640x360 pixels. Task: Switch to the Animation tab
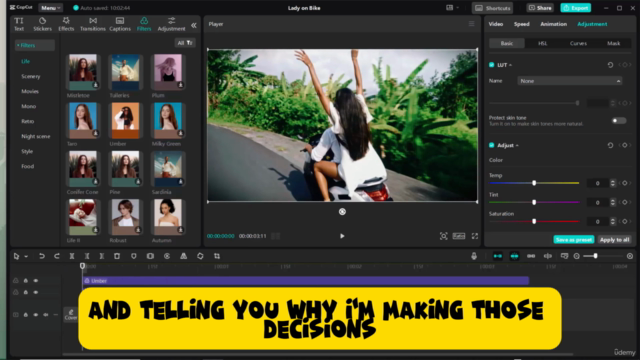point(553,24)
